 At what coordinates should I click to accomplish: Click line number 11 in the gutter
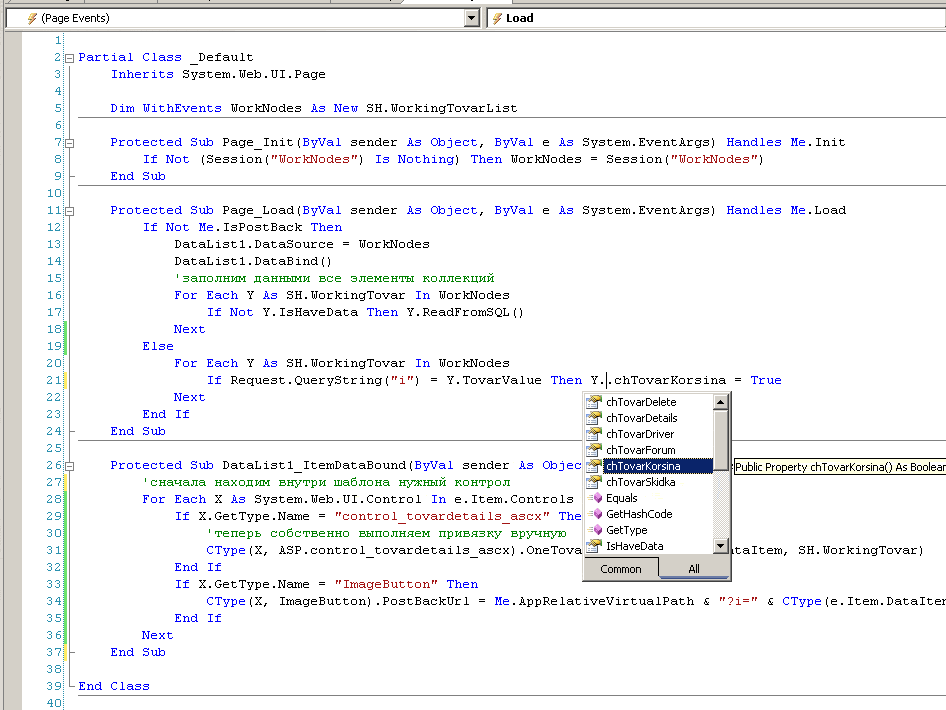click(54, 210)
